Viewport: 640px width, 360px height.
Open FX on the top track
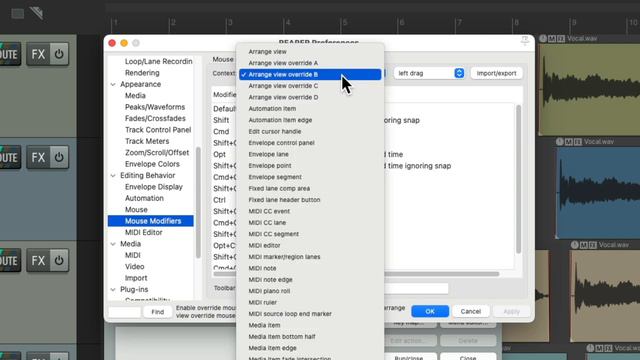(x=38, y=54)
